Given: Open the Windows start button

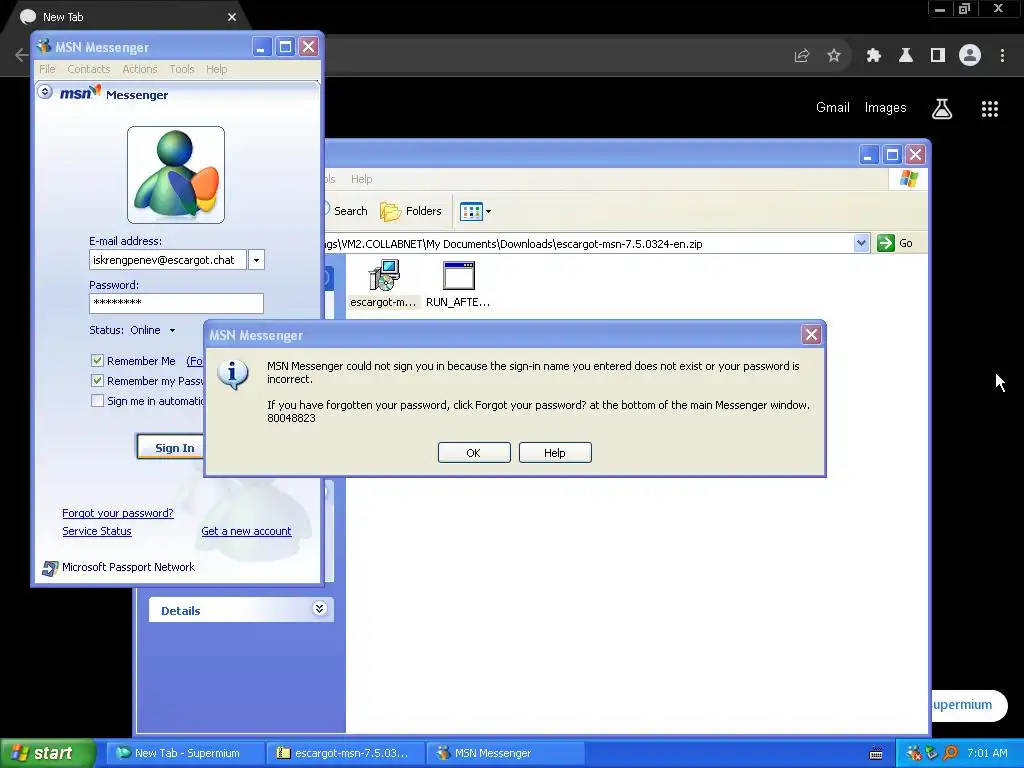Looking at the screenshot, I should [46, 753].
